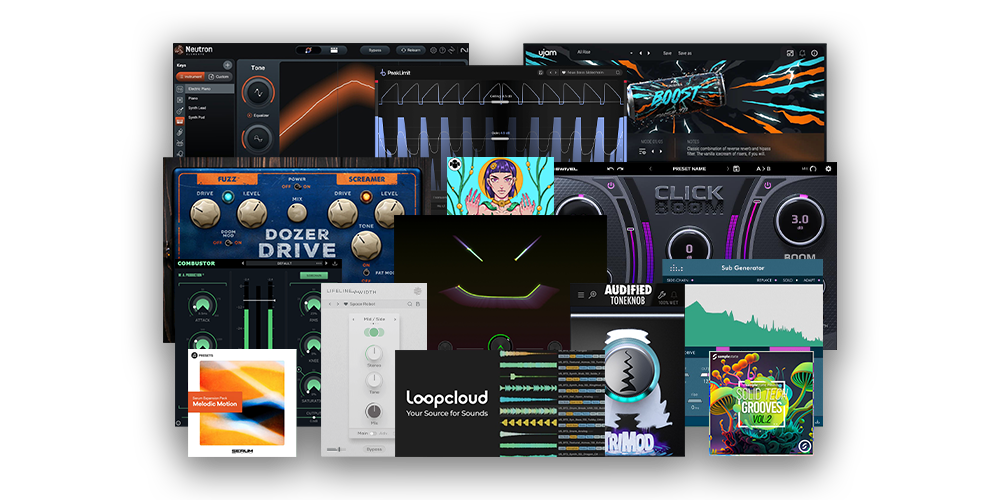Screen dimensions: 1000x500
Task: Toggle Dozer Drive Doom Mod switch
Action: point(228,243)
